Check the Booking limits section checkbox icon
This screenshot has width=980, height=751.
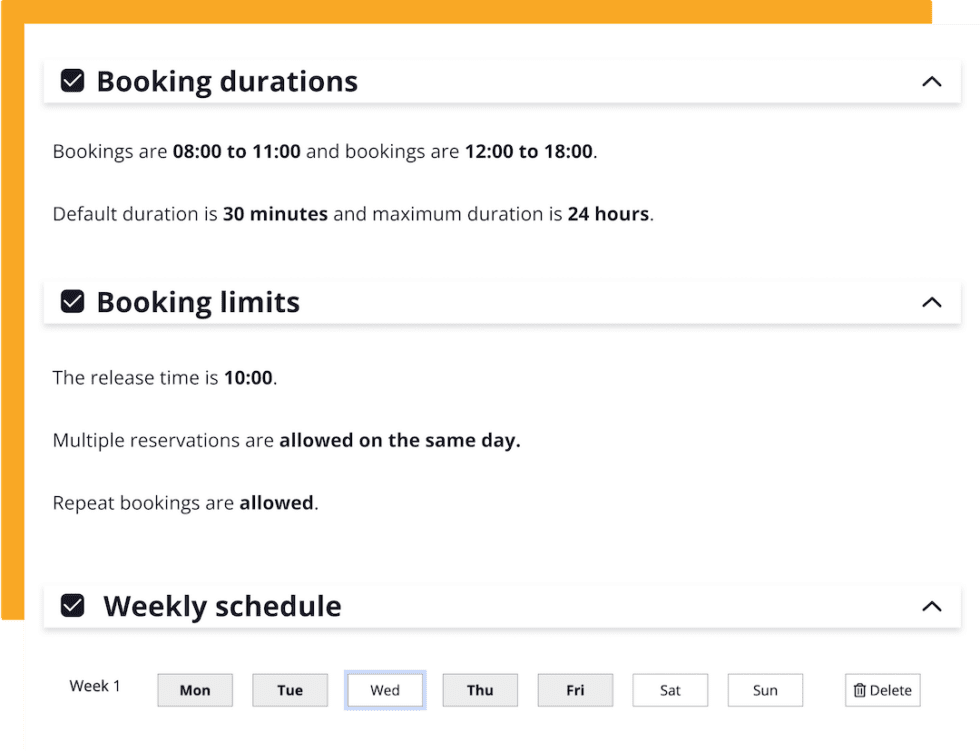coord(72,302)
